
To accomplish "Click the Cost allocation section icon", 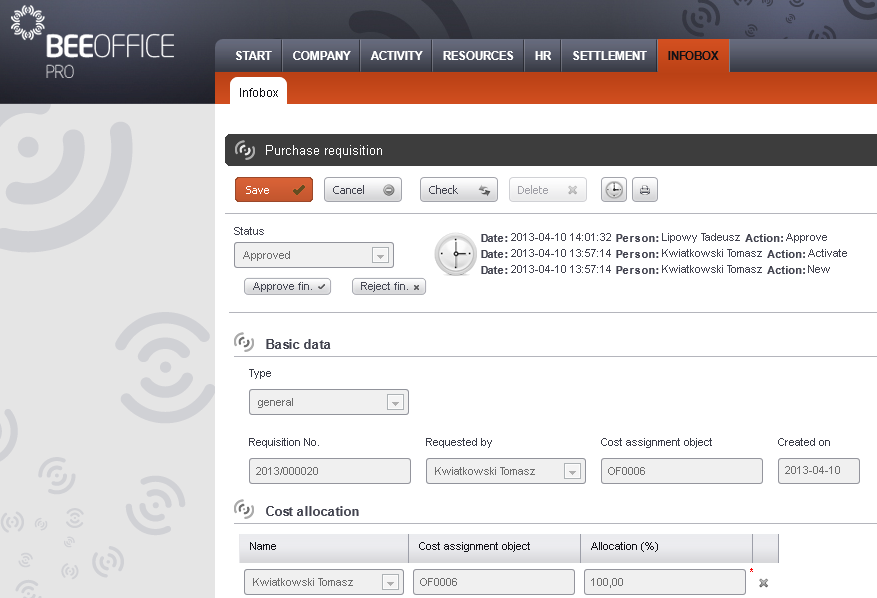I will coord(244,510).
